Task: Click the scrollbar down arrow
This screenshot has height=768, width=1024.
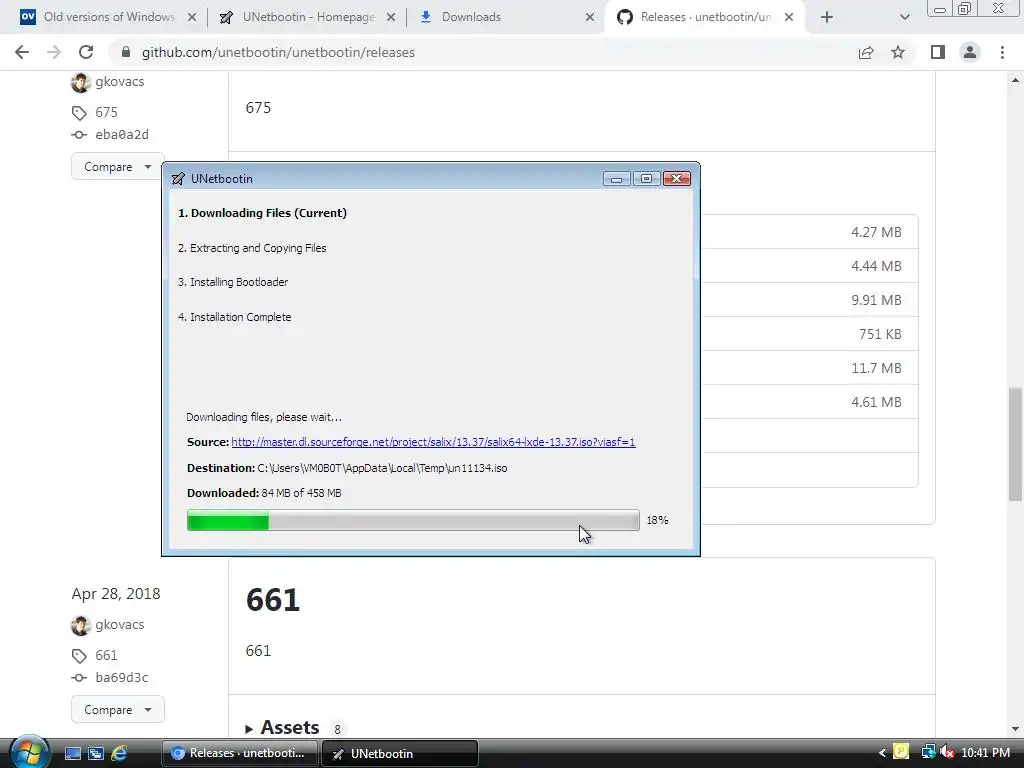Action: (1015, 729)
